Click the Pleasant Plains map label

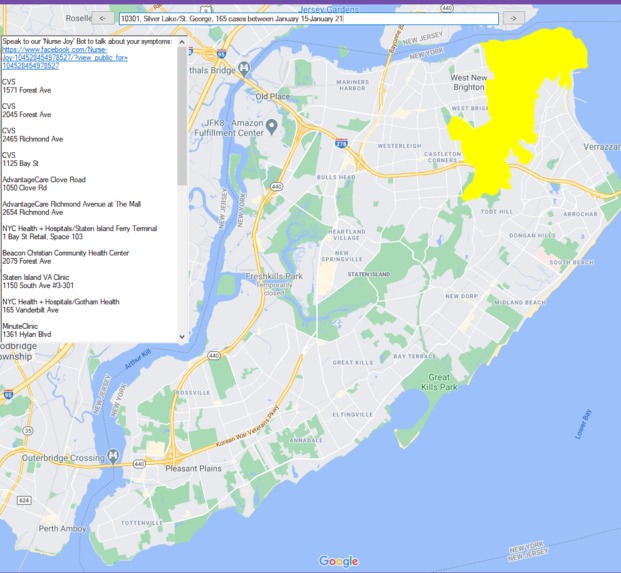193,468
